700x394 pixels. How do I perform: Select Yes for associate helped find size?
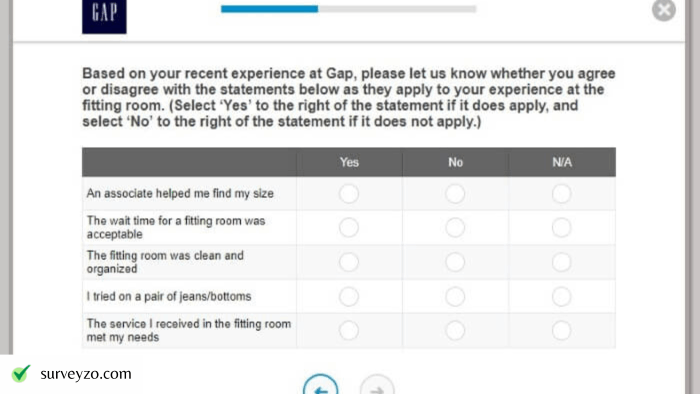point(349,194)
